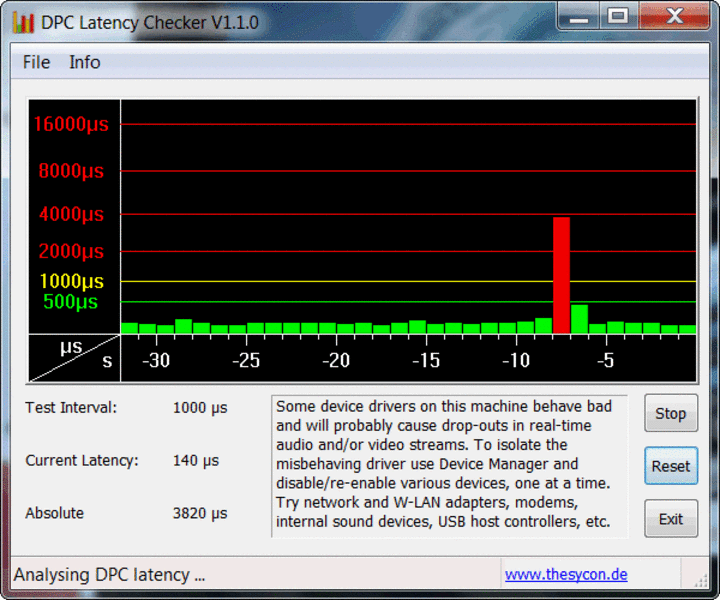Viewport: 720px width, 600px height.
Task: Click the -30 time axis label
Action: point(156,360)
